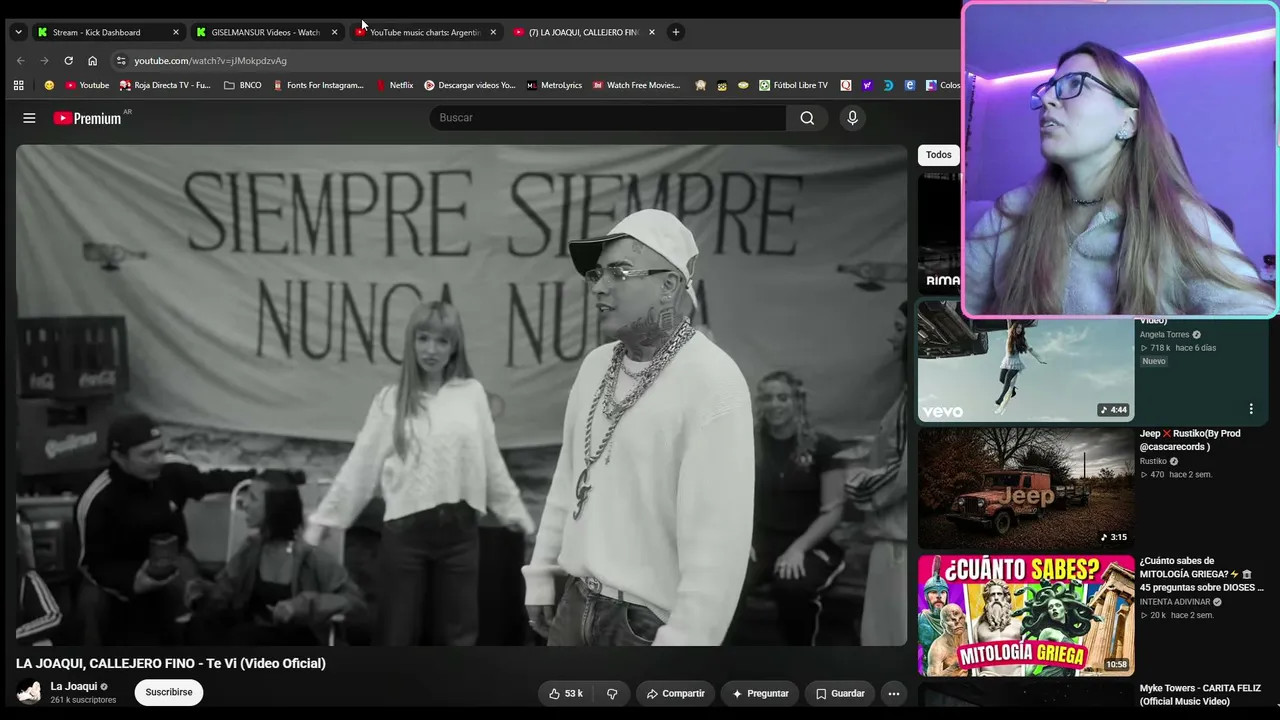Screen dimensions: 1280x720
Task: Open the Descargar videos Yo... bookmark
Action: tap(469, 85)
